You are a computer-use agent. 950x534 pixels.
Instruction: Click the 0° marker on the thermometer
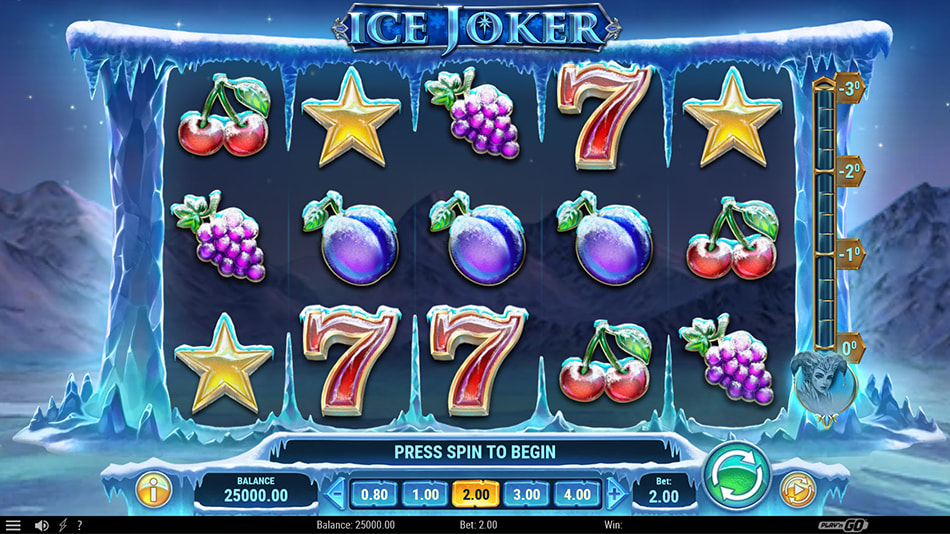click(x=849, y=348)
